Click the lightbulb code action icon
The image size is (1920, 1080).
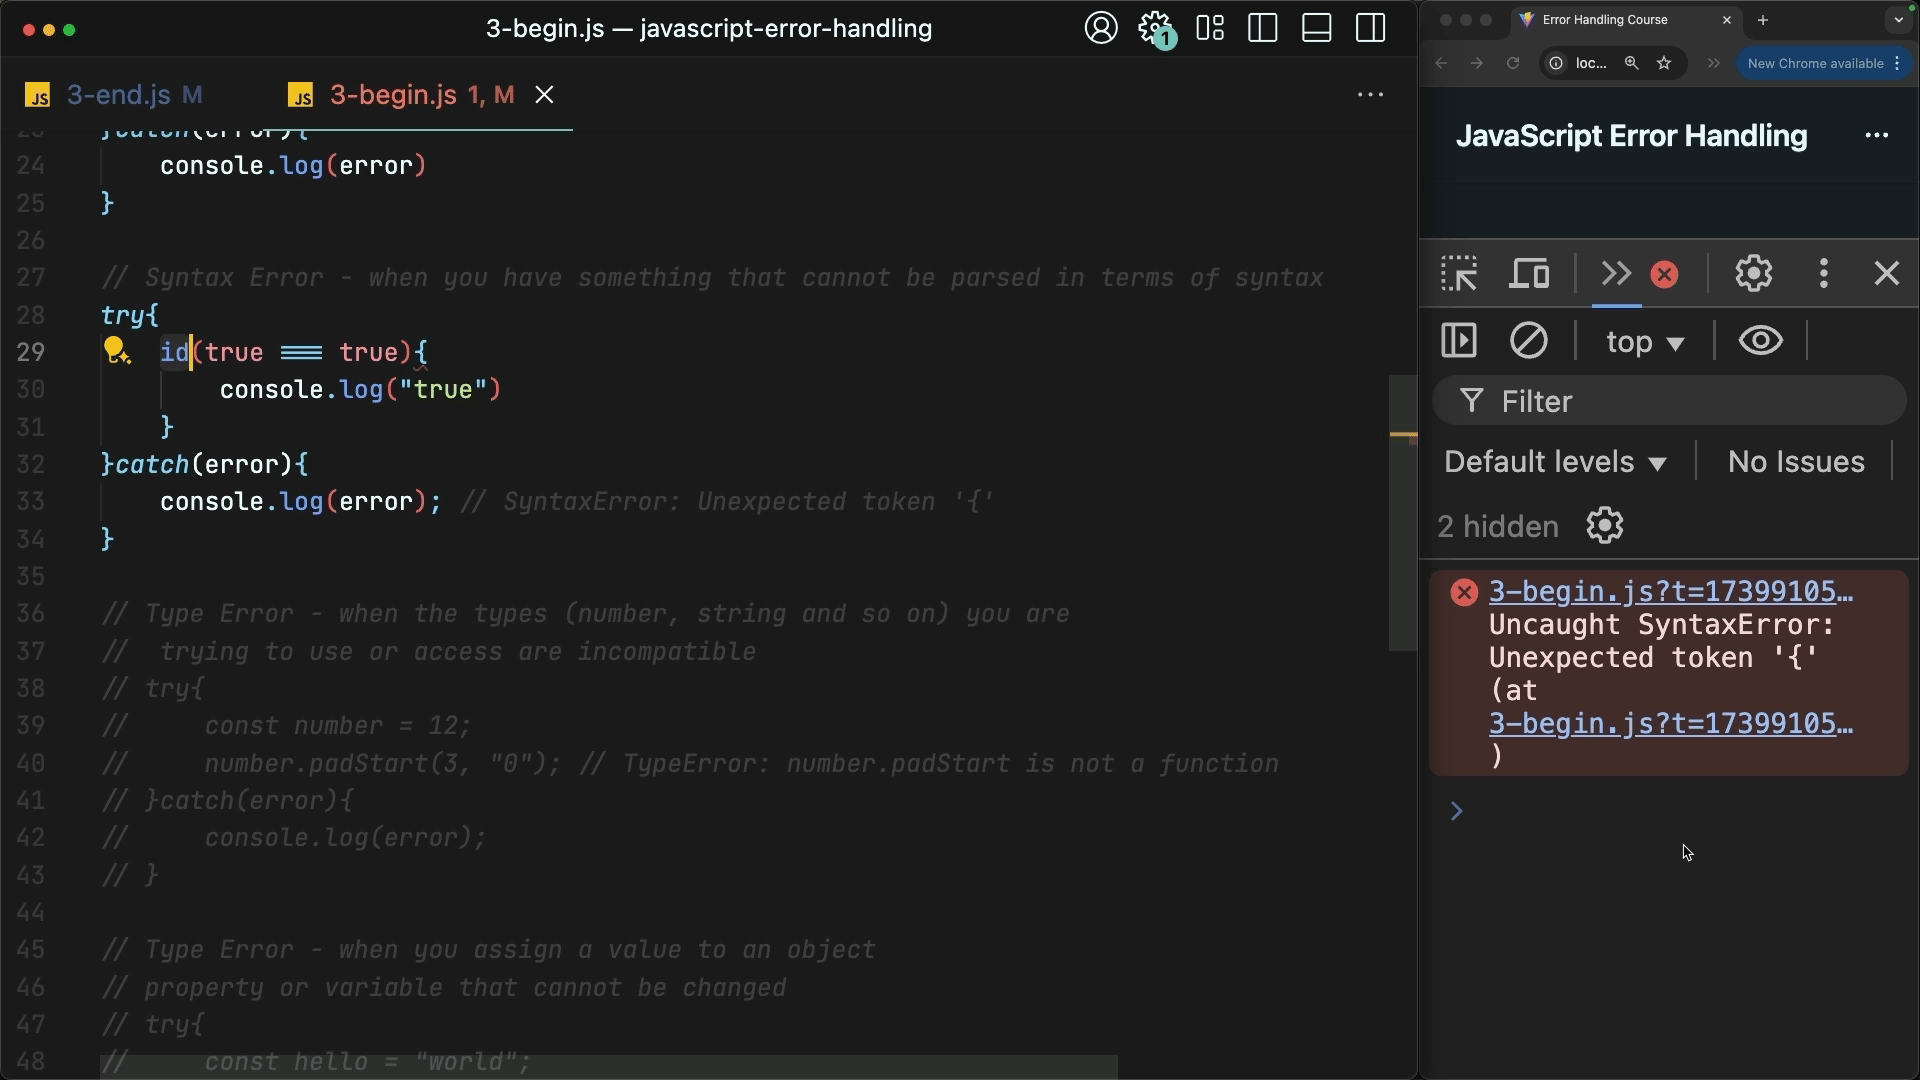click(x=116, y=351)
